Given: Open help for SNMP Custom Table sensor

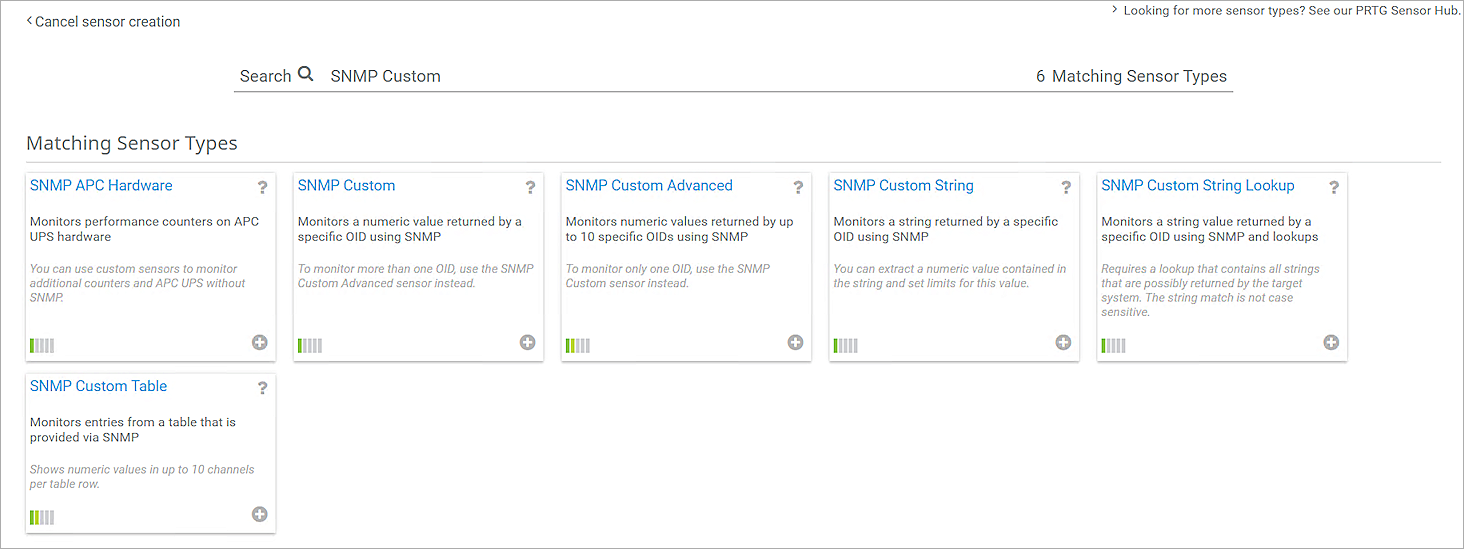Looking at the screenshot, I should coord(262,388).
